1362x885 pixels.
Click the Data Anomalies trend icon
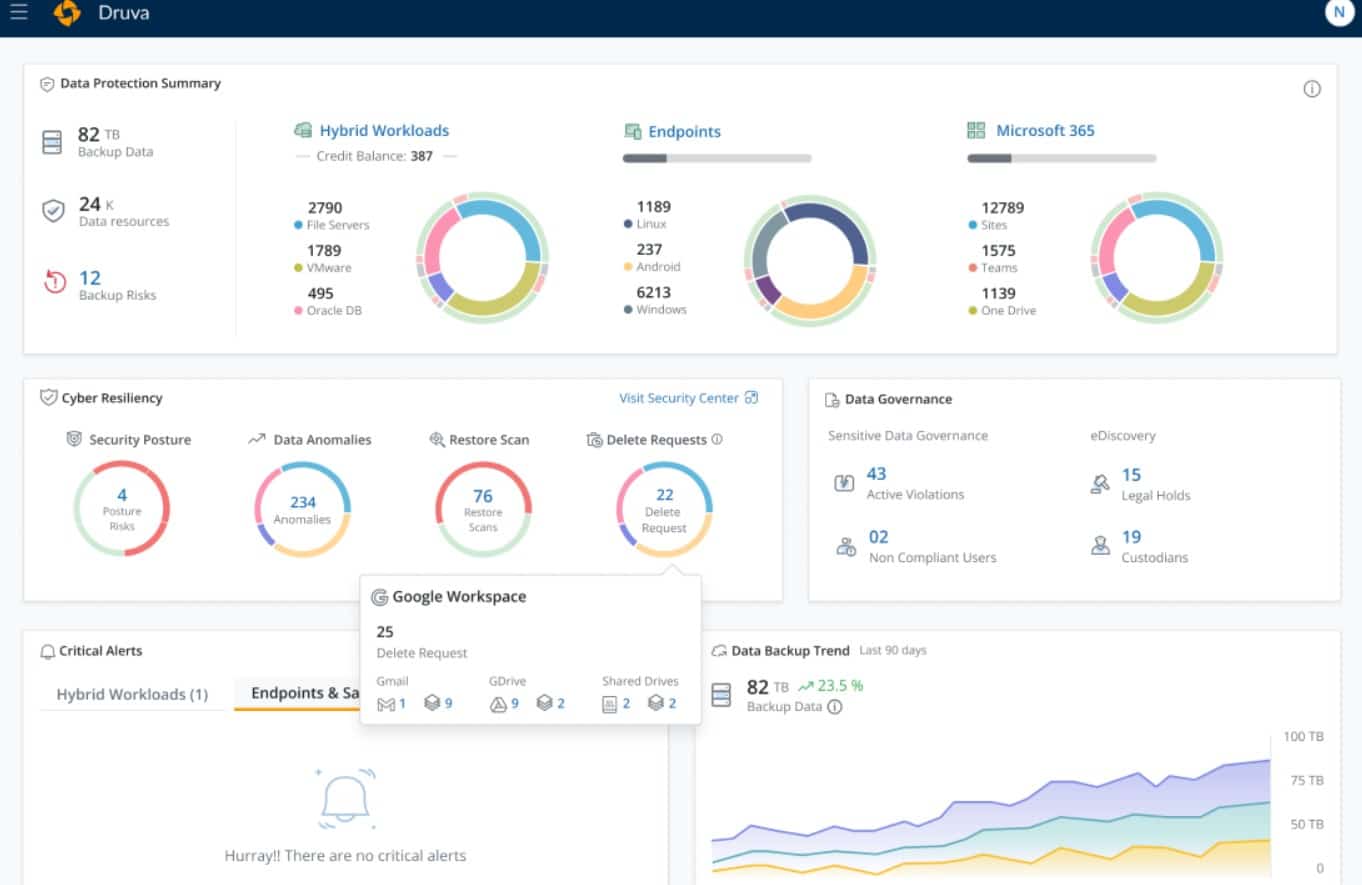[x=255, y=439]
